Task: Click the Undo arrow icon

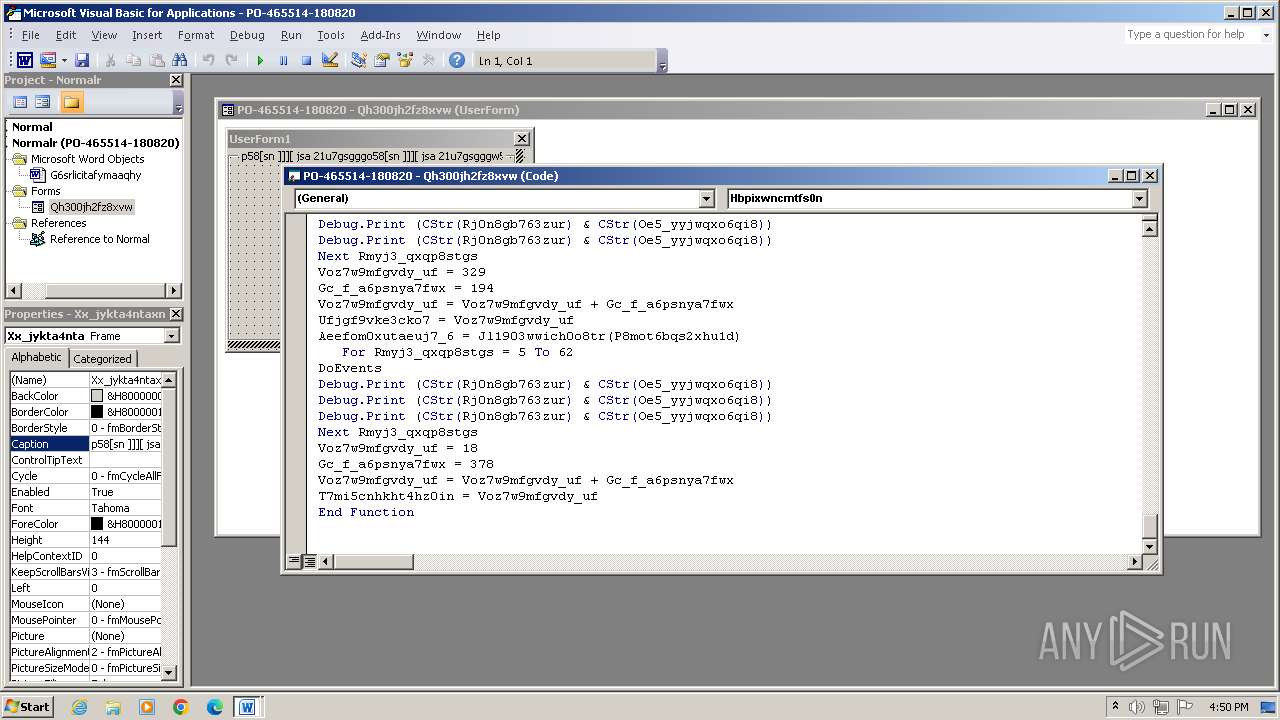Action: pos(208,61)
